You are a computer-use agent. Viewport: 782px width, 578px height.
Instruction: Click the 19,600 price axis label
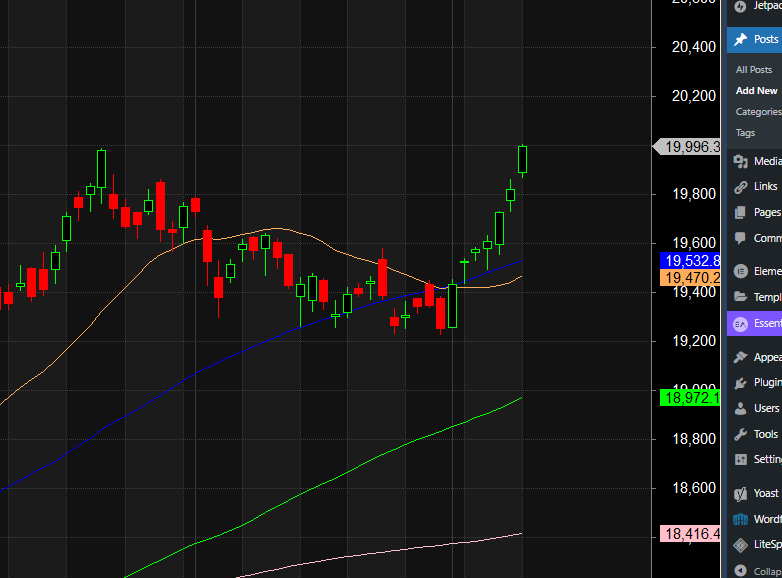694,243
